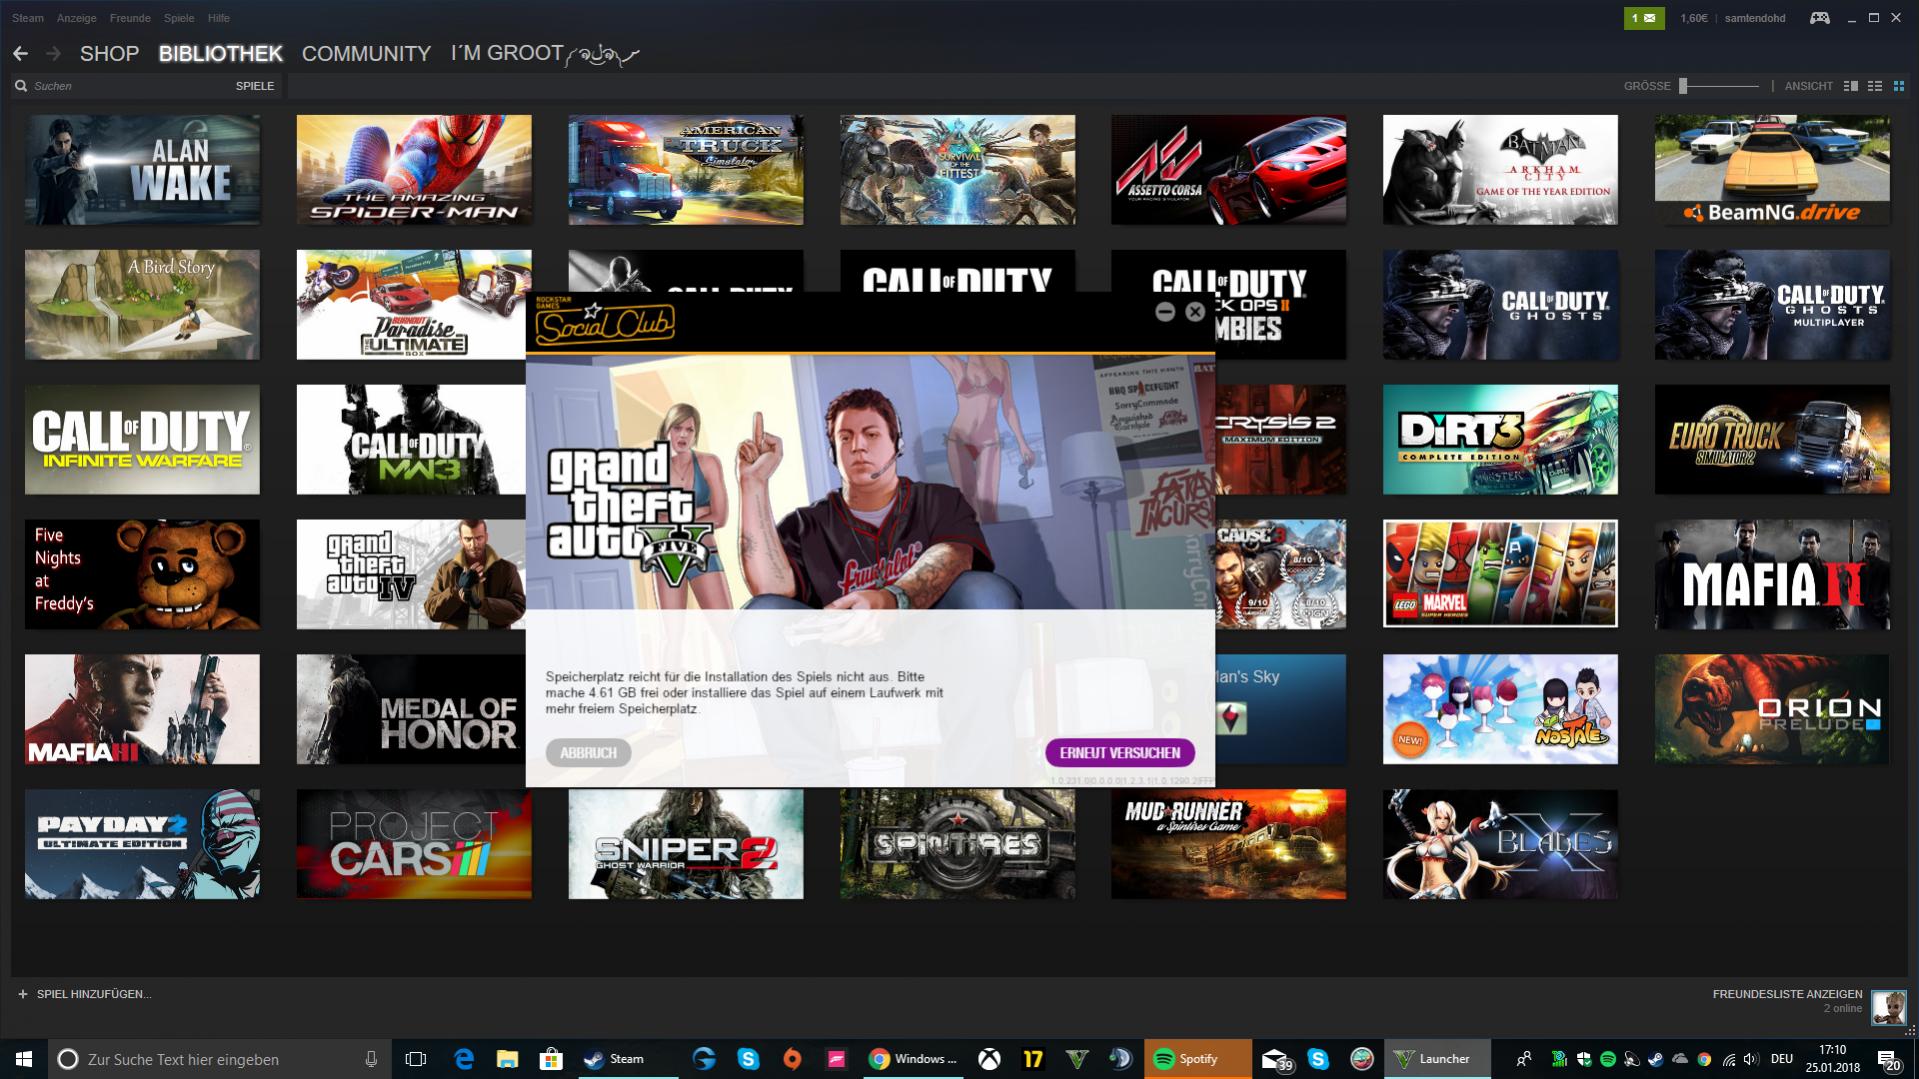
Task: Open the friend avatar in bottom corner
Action: [1889, 1006]
